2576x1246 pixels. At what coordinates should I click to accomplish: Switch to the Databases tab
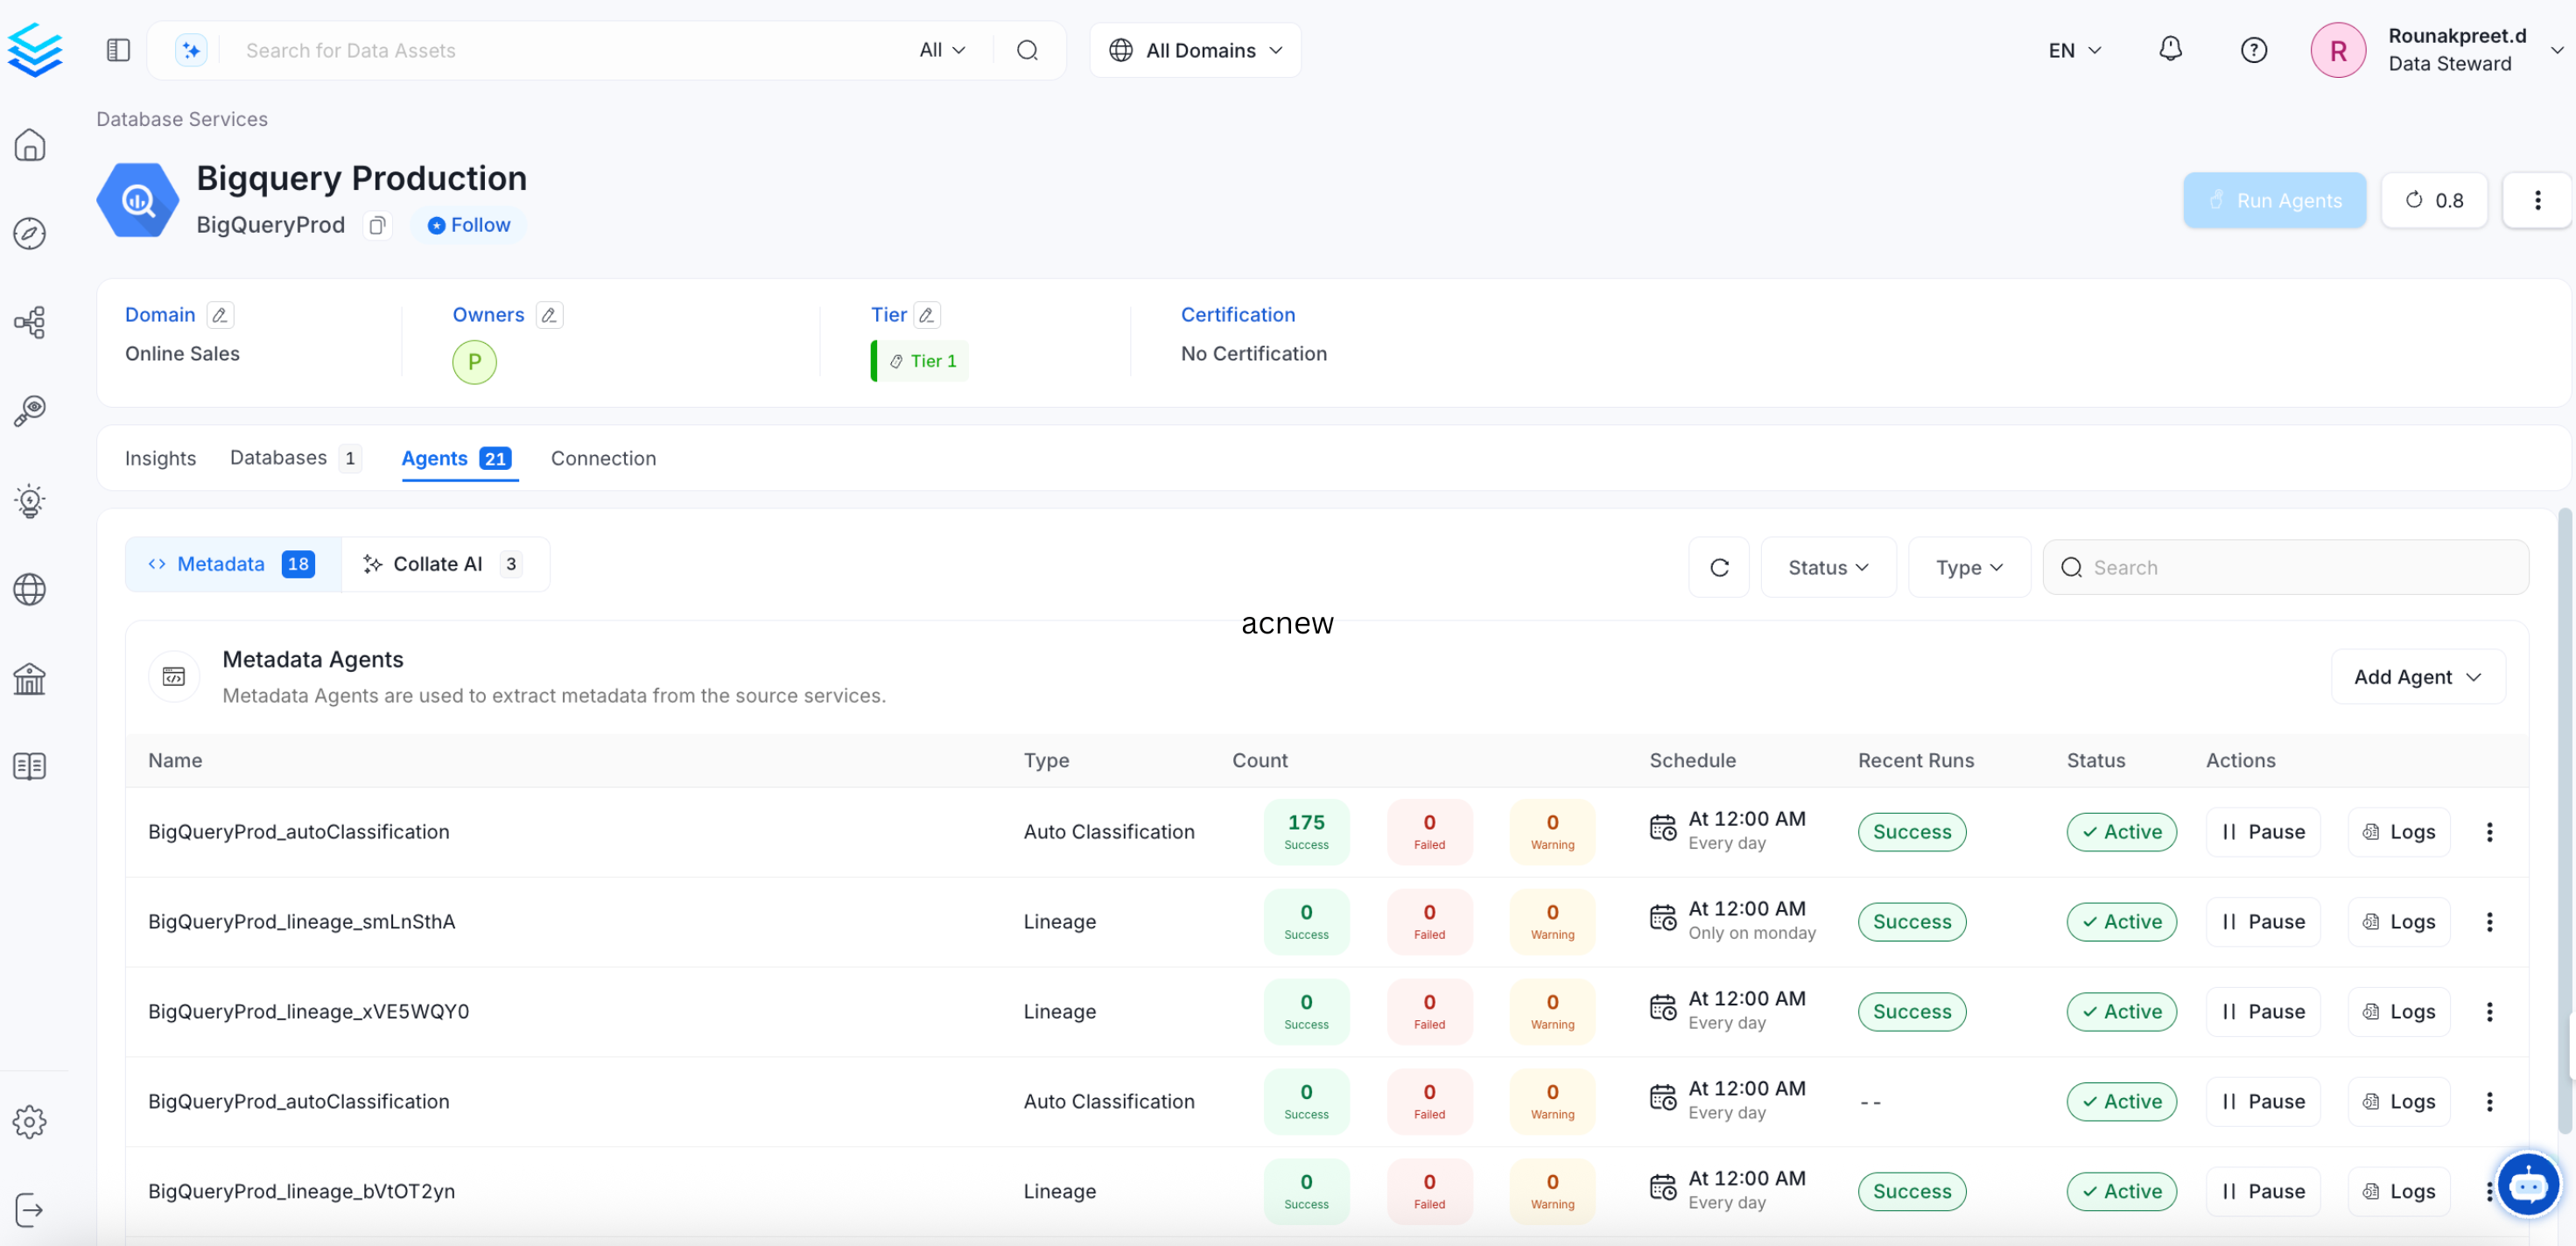click(x=279, y=458)
